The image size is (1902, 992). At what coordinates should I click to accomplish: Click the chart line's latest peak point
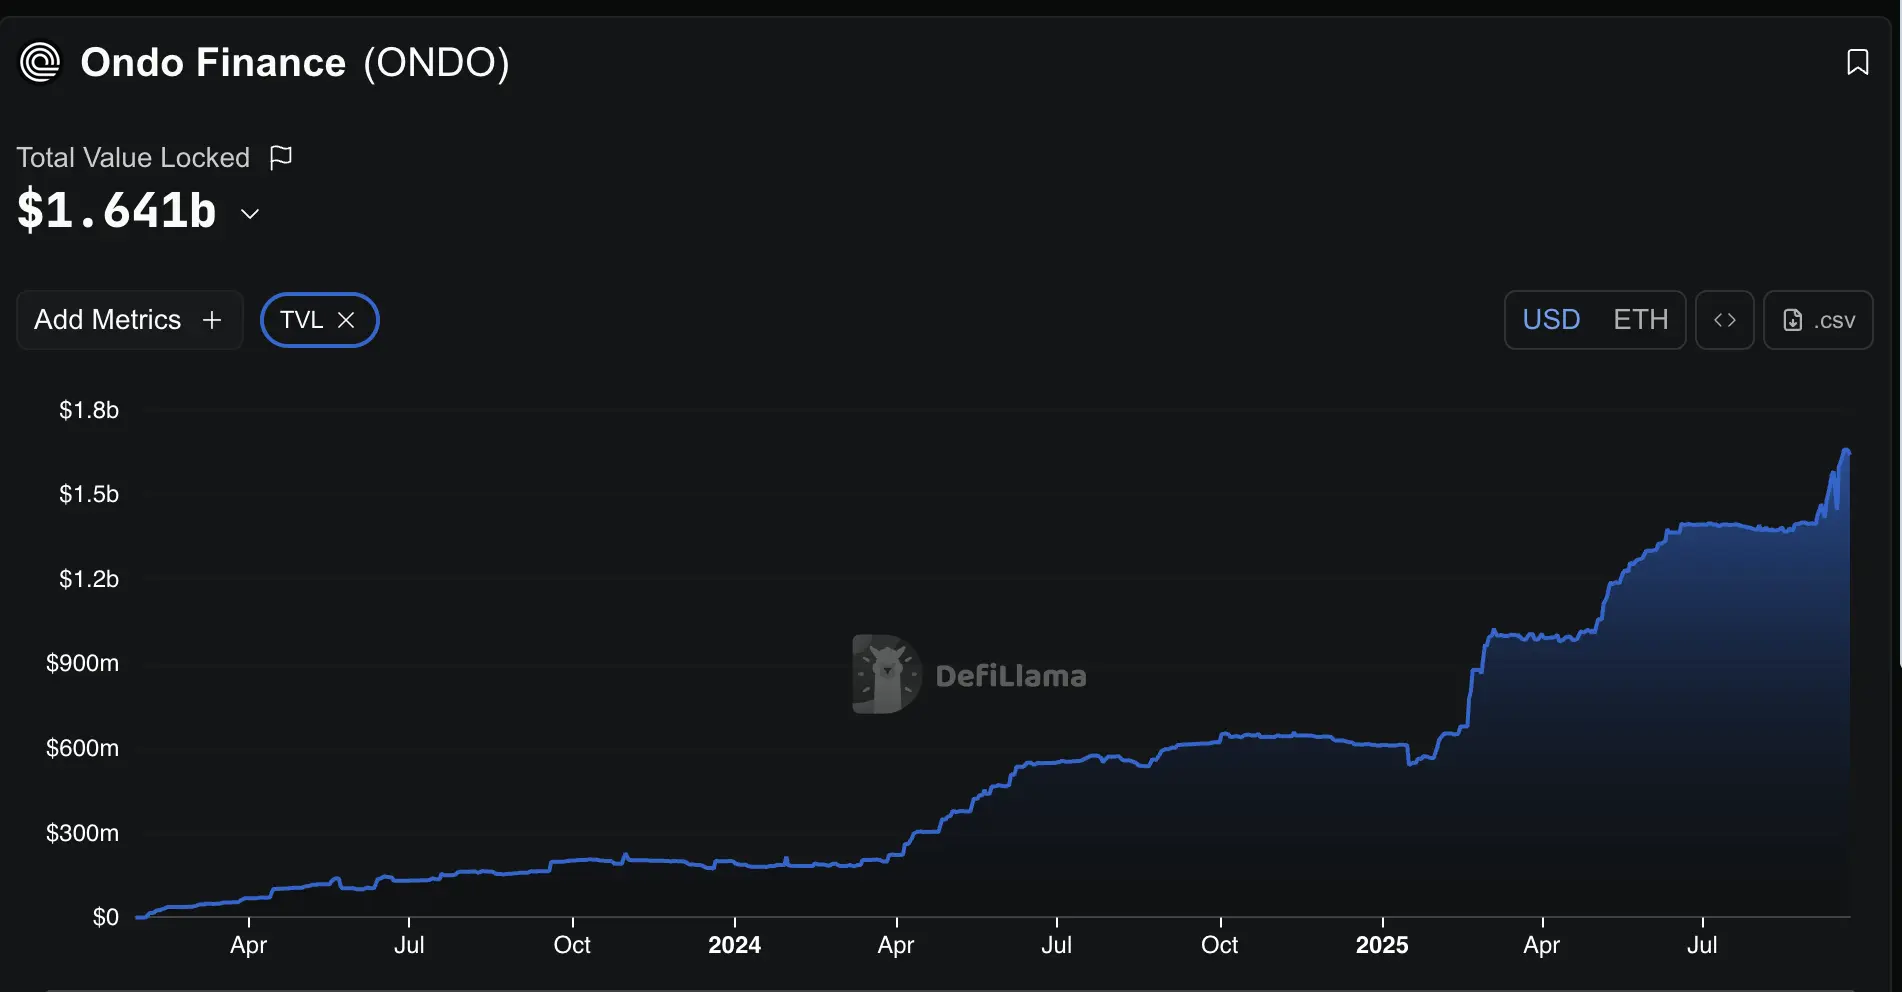click(1846, 451)
